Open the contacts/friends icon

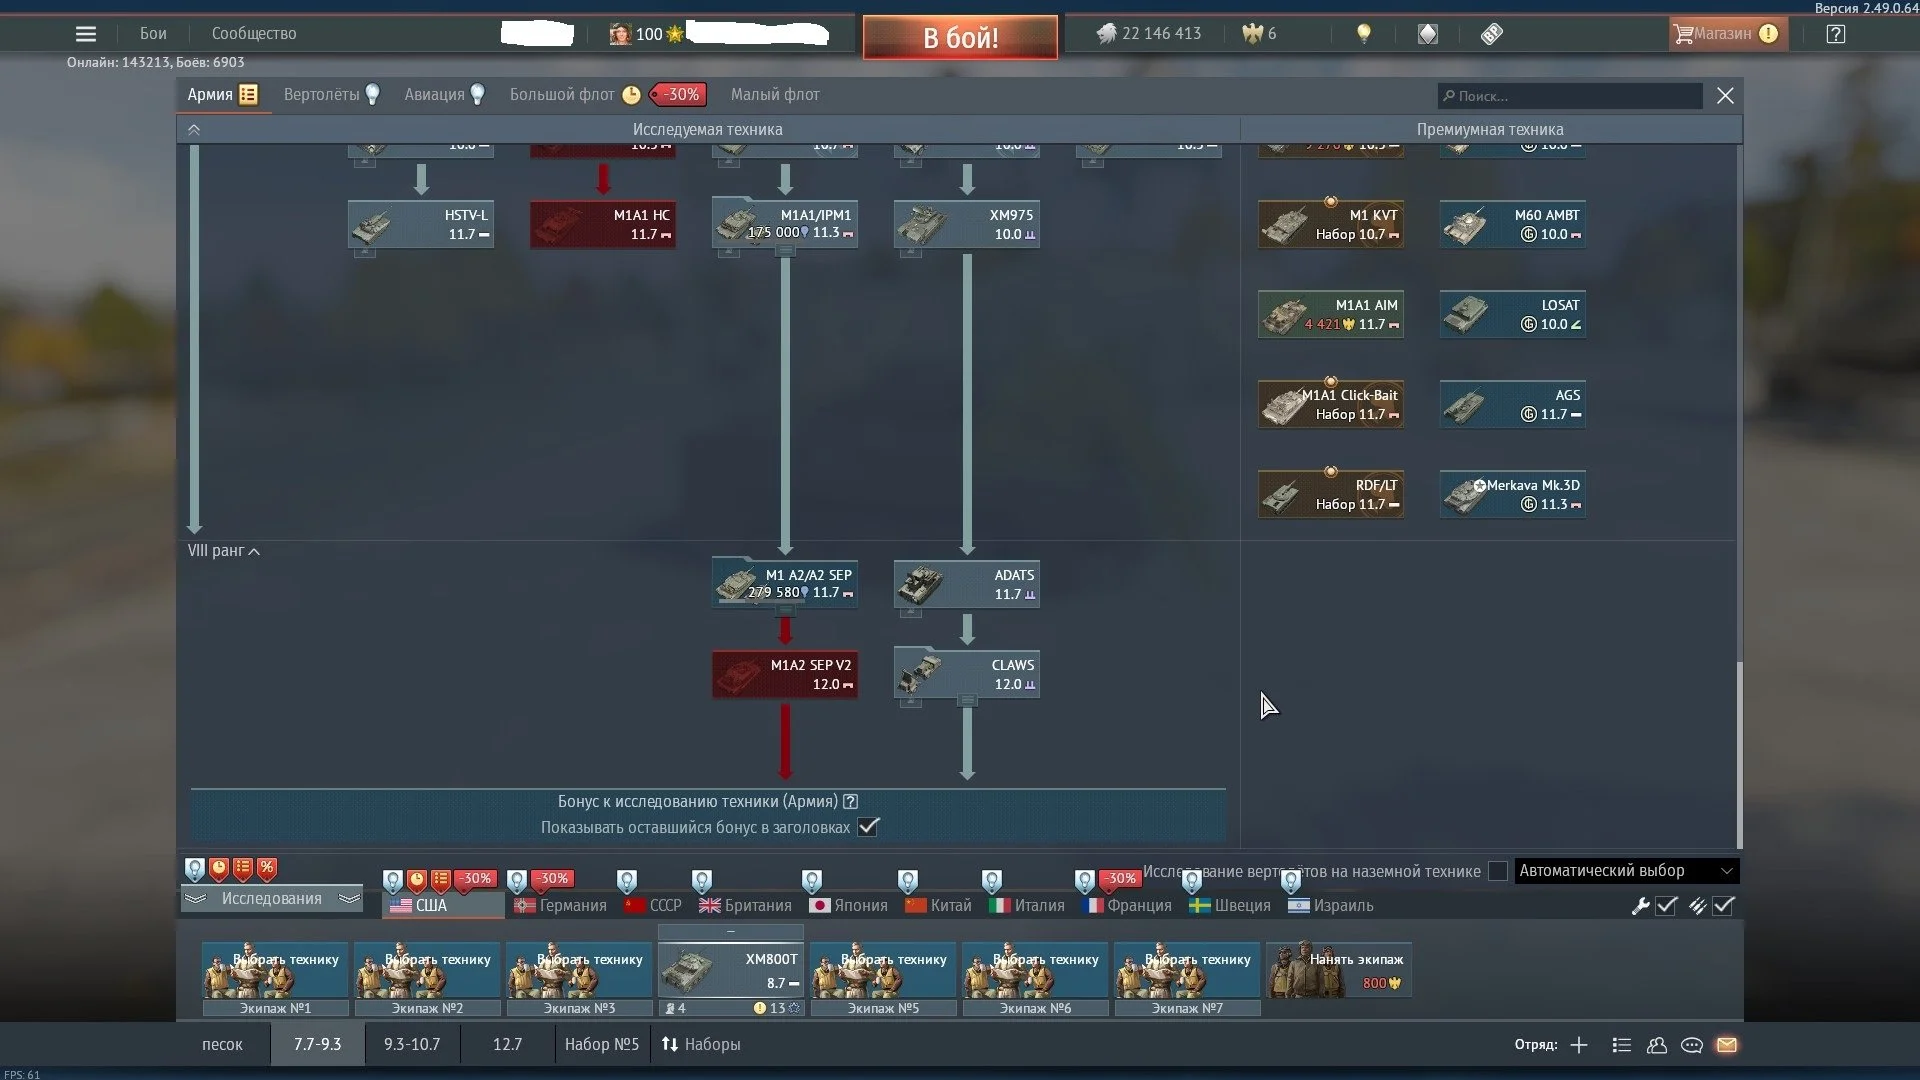coord(1657,1045)
